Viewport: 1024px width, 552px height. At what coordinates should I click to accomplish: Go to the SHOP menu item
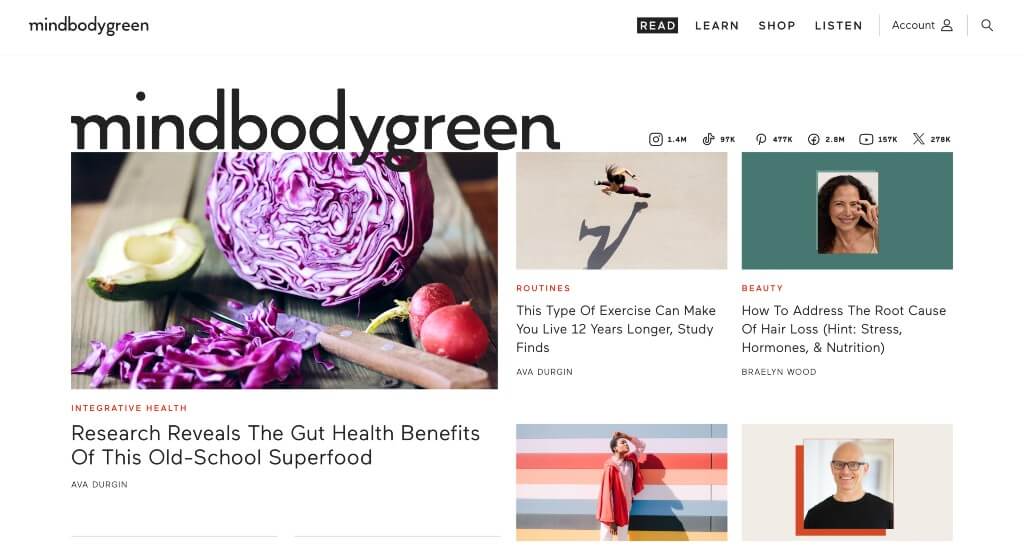[776, 25]
